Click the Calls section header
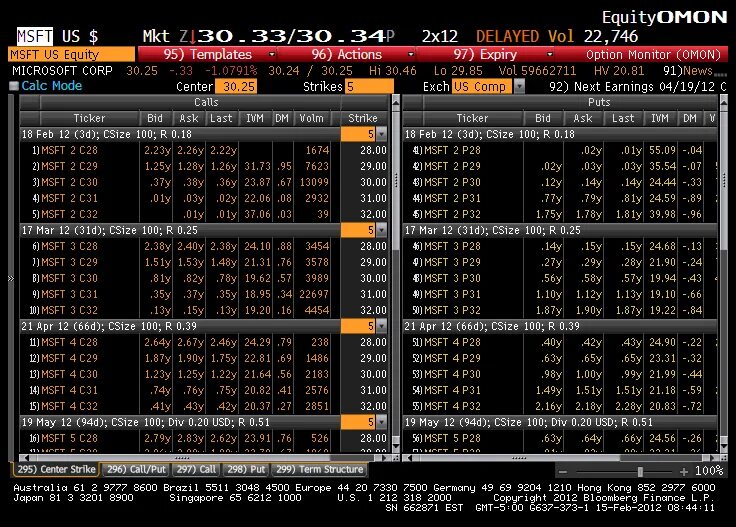Image resolution: width=736 pixels, height=527 pixels. (206, 102)
